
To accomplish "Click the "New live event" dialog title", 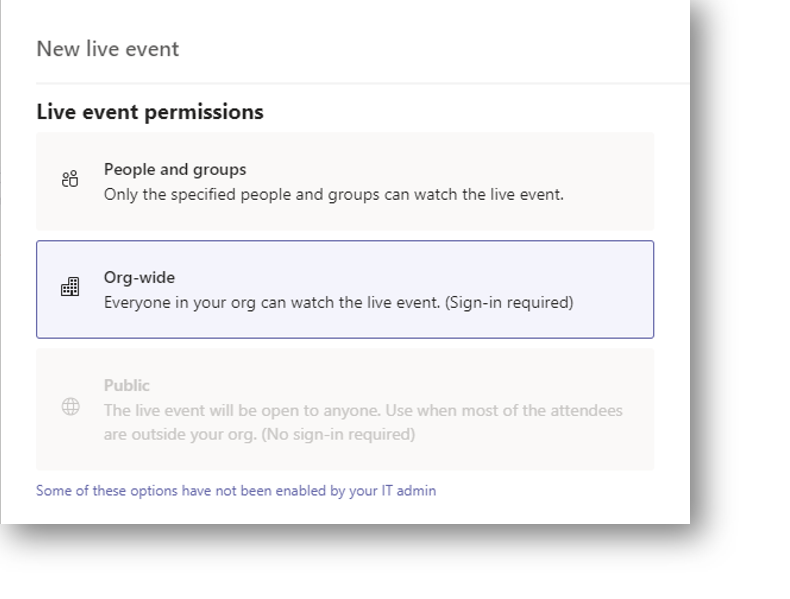I will click(x=107, y=48).
